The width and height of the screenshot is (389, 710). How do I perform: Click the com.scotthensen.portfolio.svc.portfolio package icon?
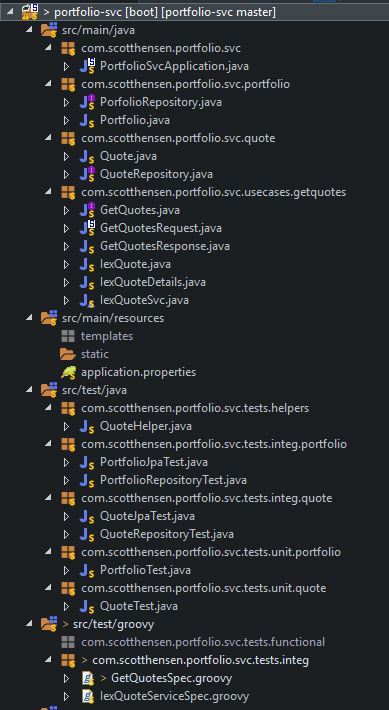point(68,84)
